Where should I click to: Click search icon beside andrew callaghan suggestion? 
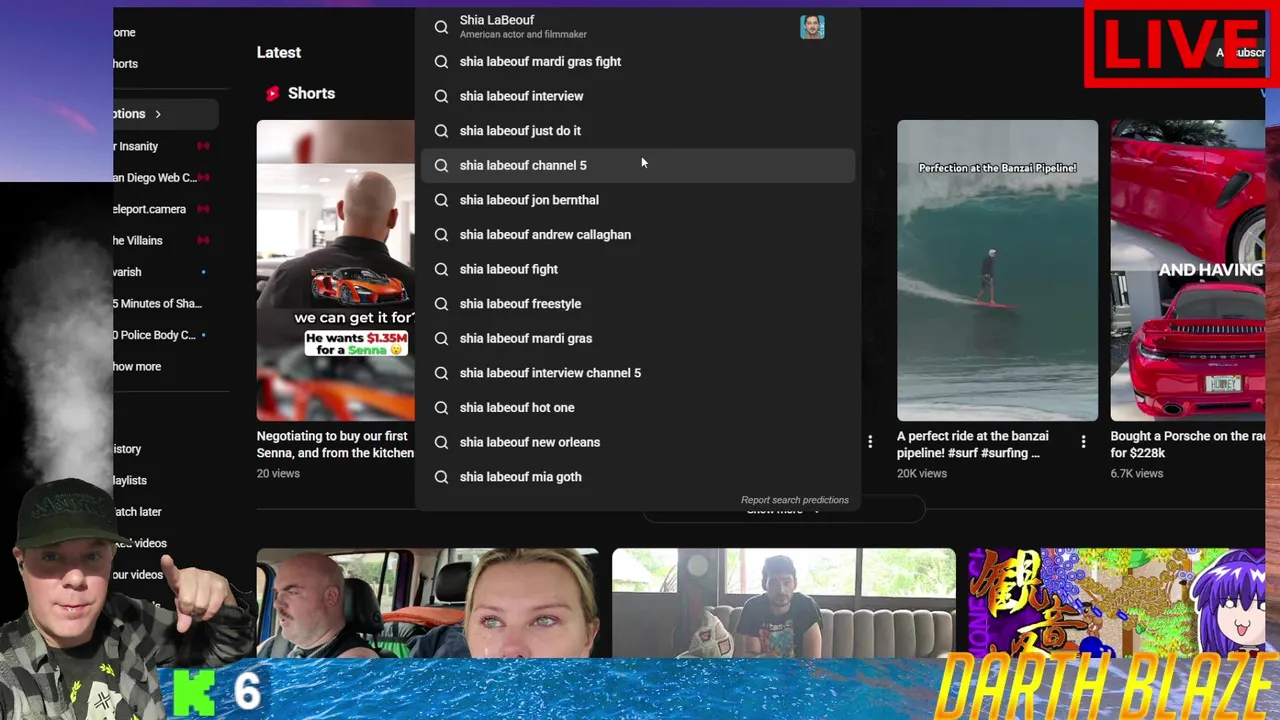[x=441, y=235]
